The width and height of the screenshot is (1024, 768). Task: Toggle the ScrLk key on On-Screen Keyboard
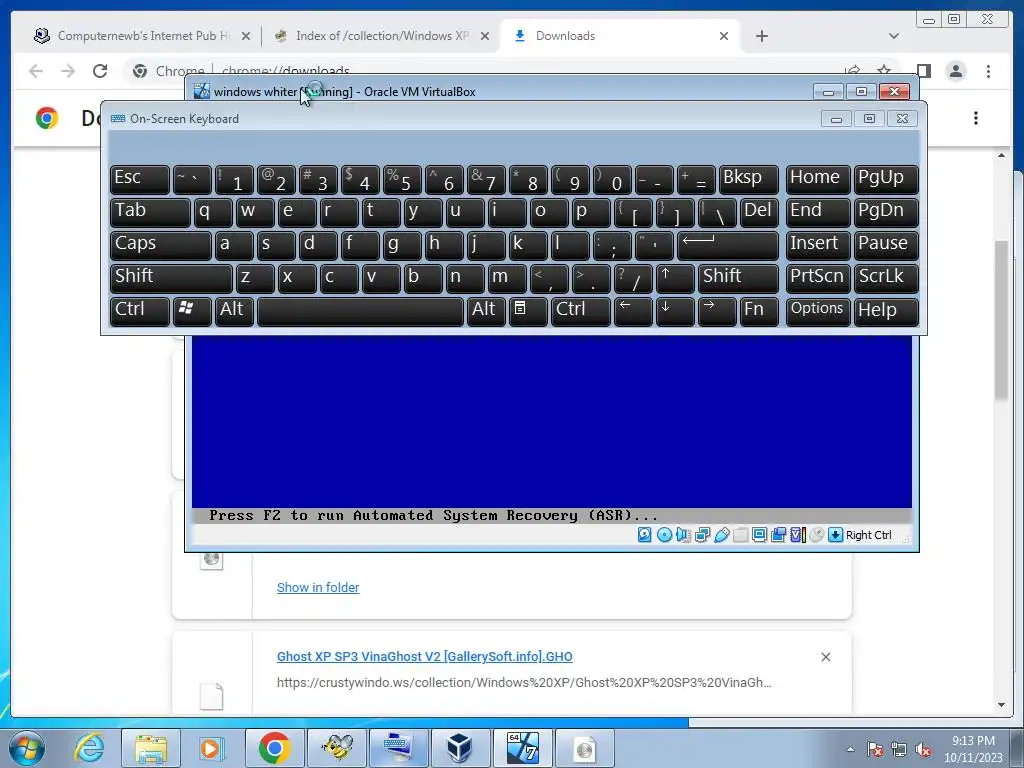(886, 278)
